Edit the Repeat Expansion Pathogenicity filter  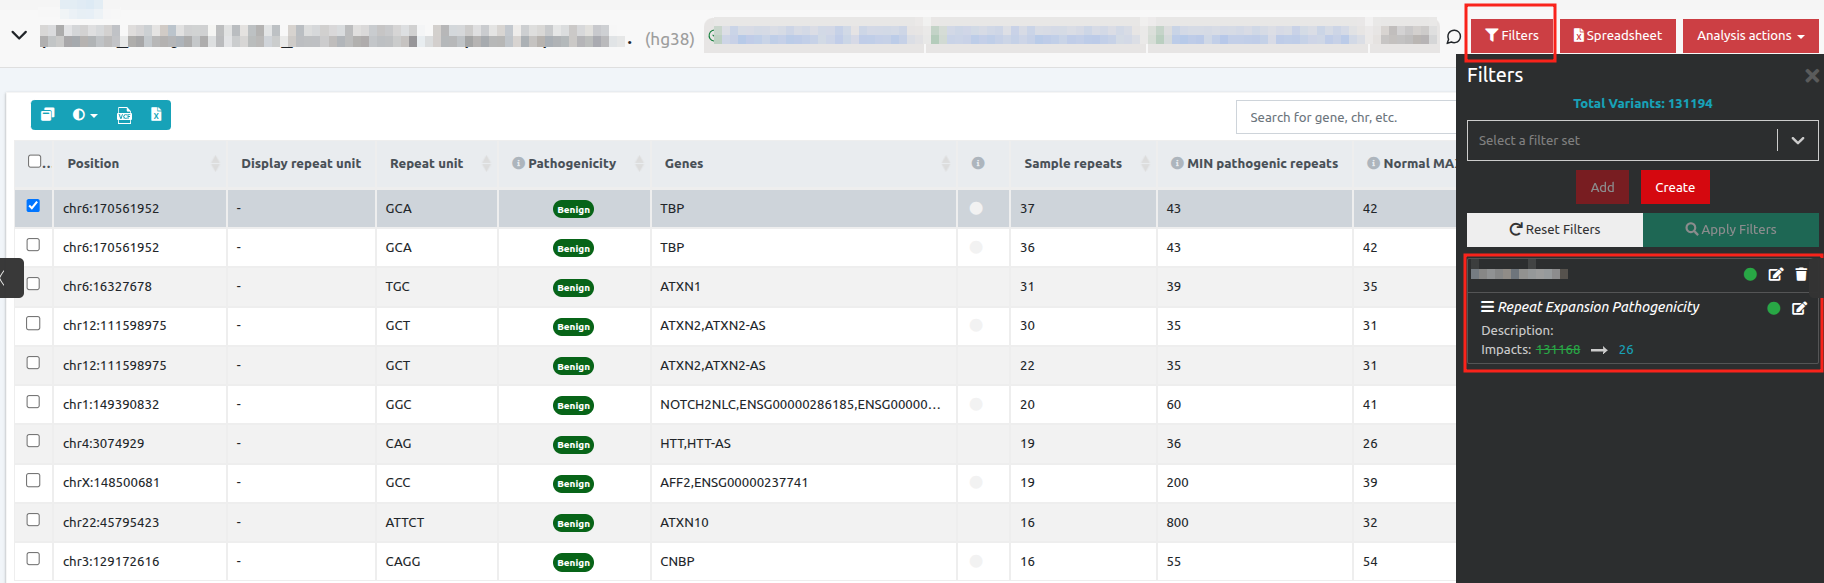pyautogui.click(x=1798, y=308)
